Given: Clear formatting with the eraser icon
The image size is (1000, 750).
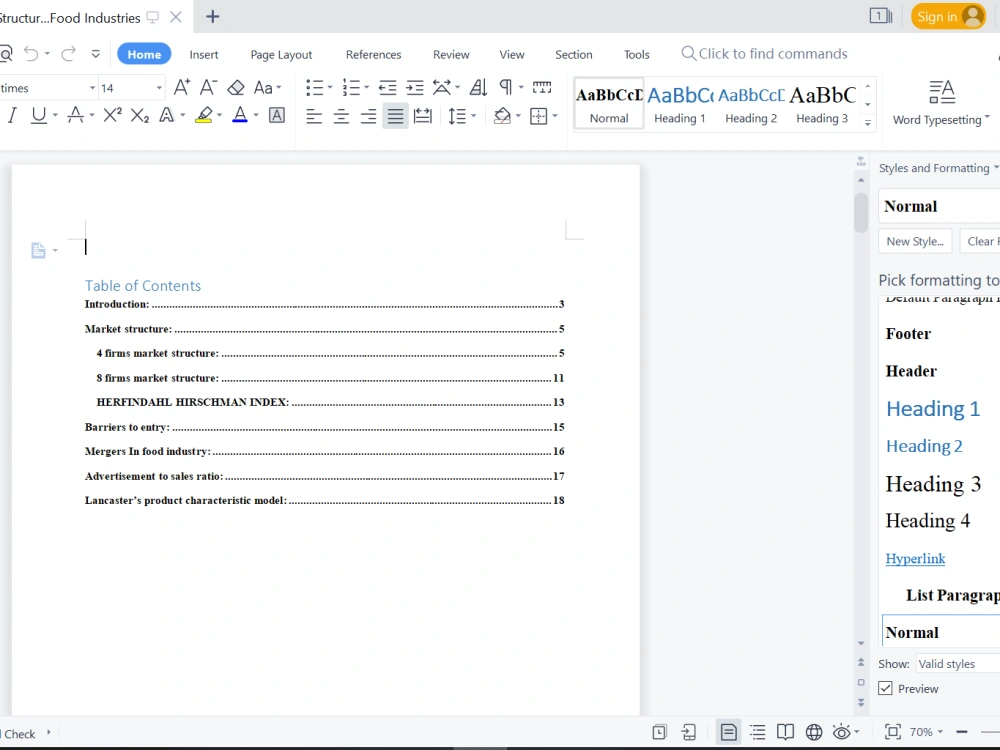Looking at the screenshot, I should point(236,87).
